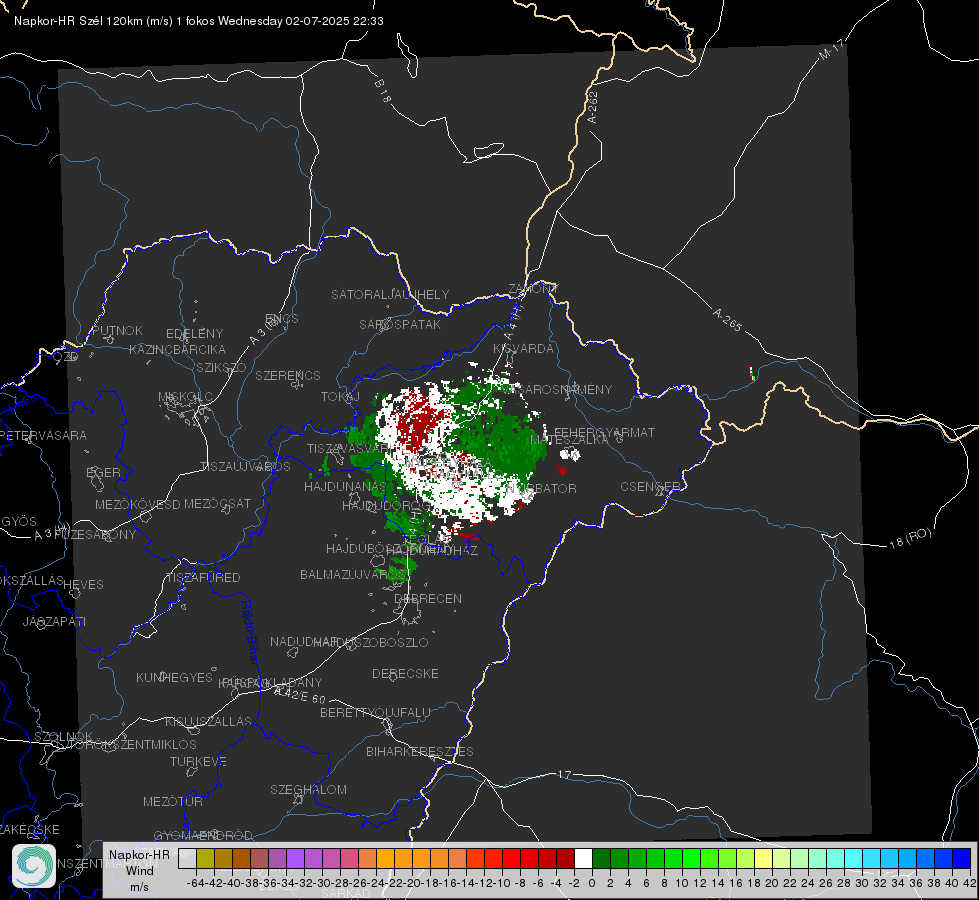The width and height of the screenshot is (979, 900).
Task: Select the SÁROSPATAK label on the map
Action: pos(400,325)
